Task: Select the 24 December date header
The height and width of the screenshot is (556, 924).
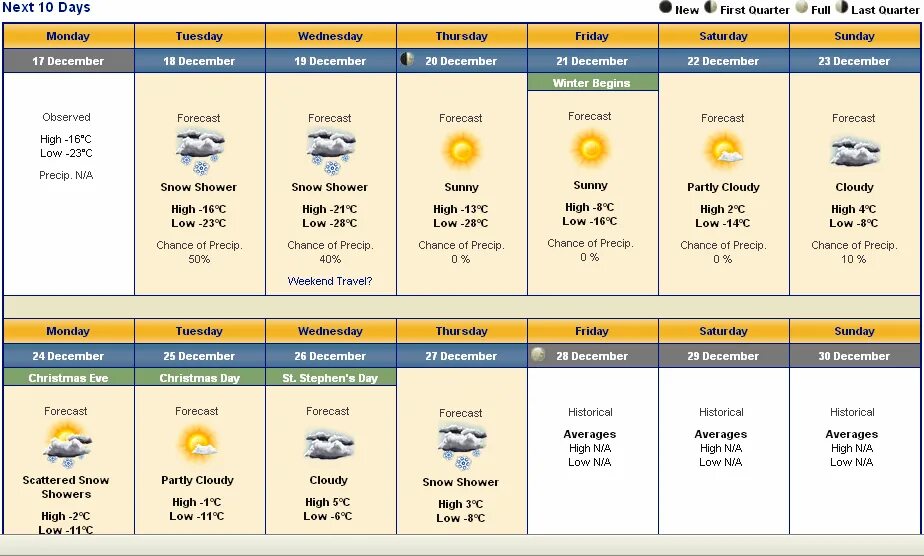Action: 68,356
